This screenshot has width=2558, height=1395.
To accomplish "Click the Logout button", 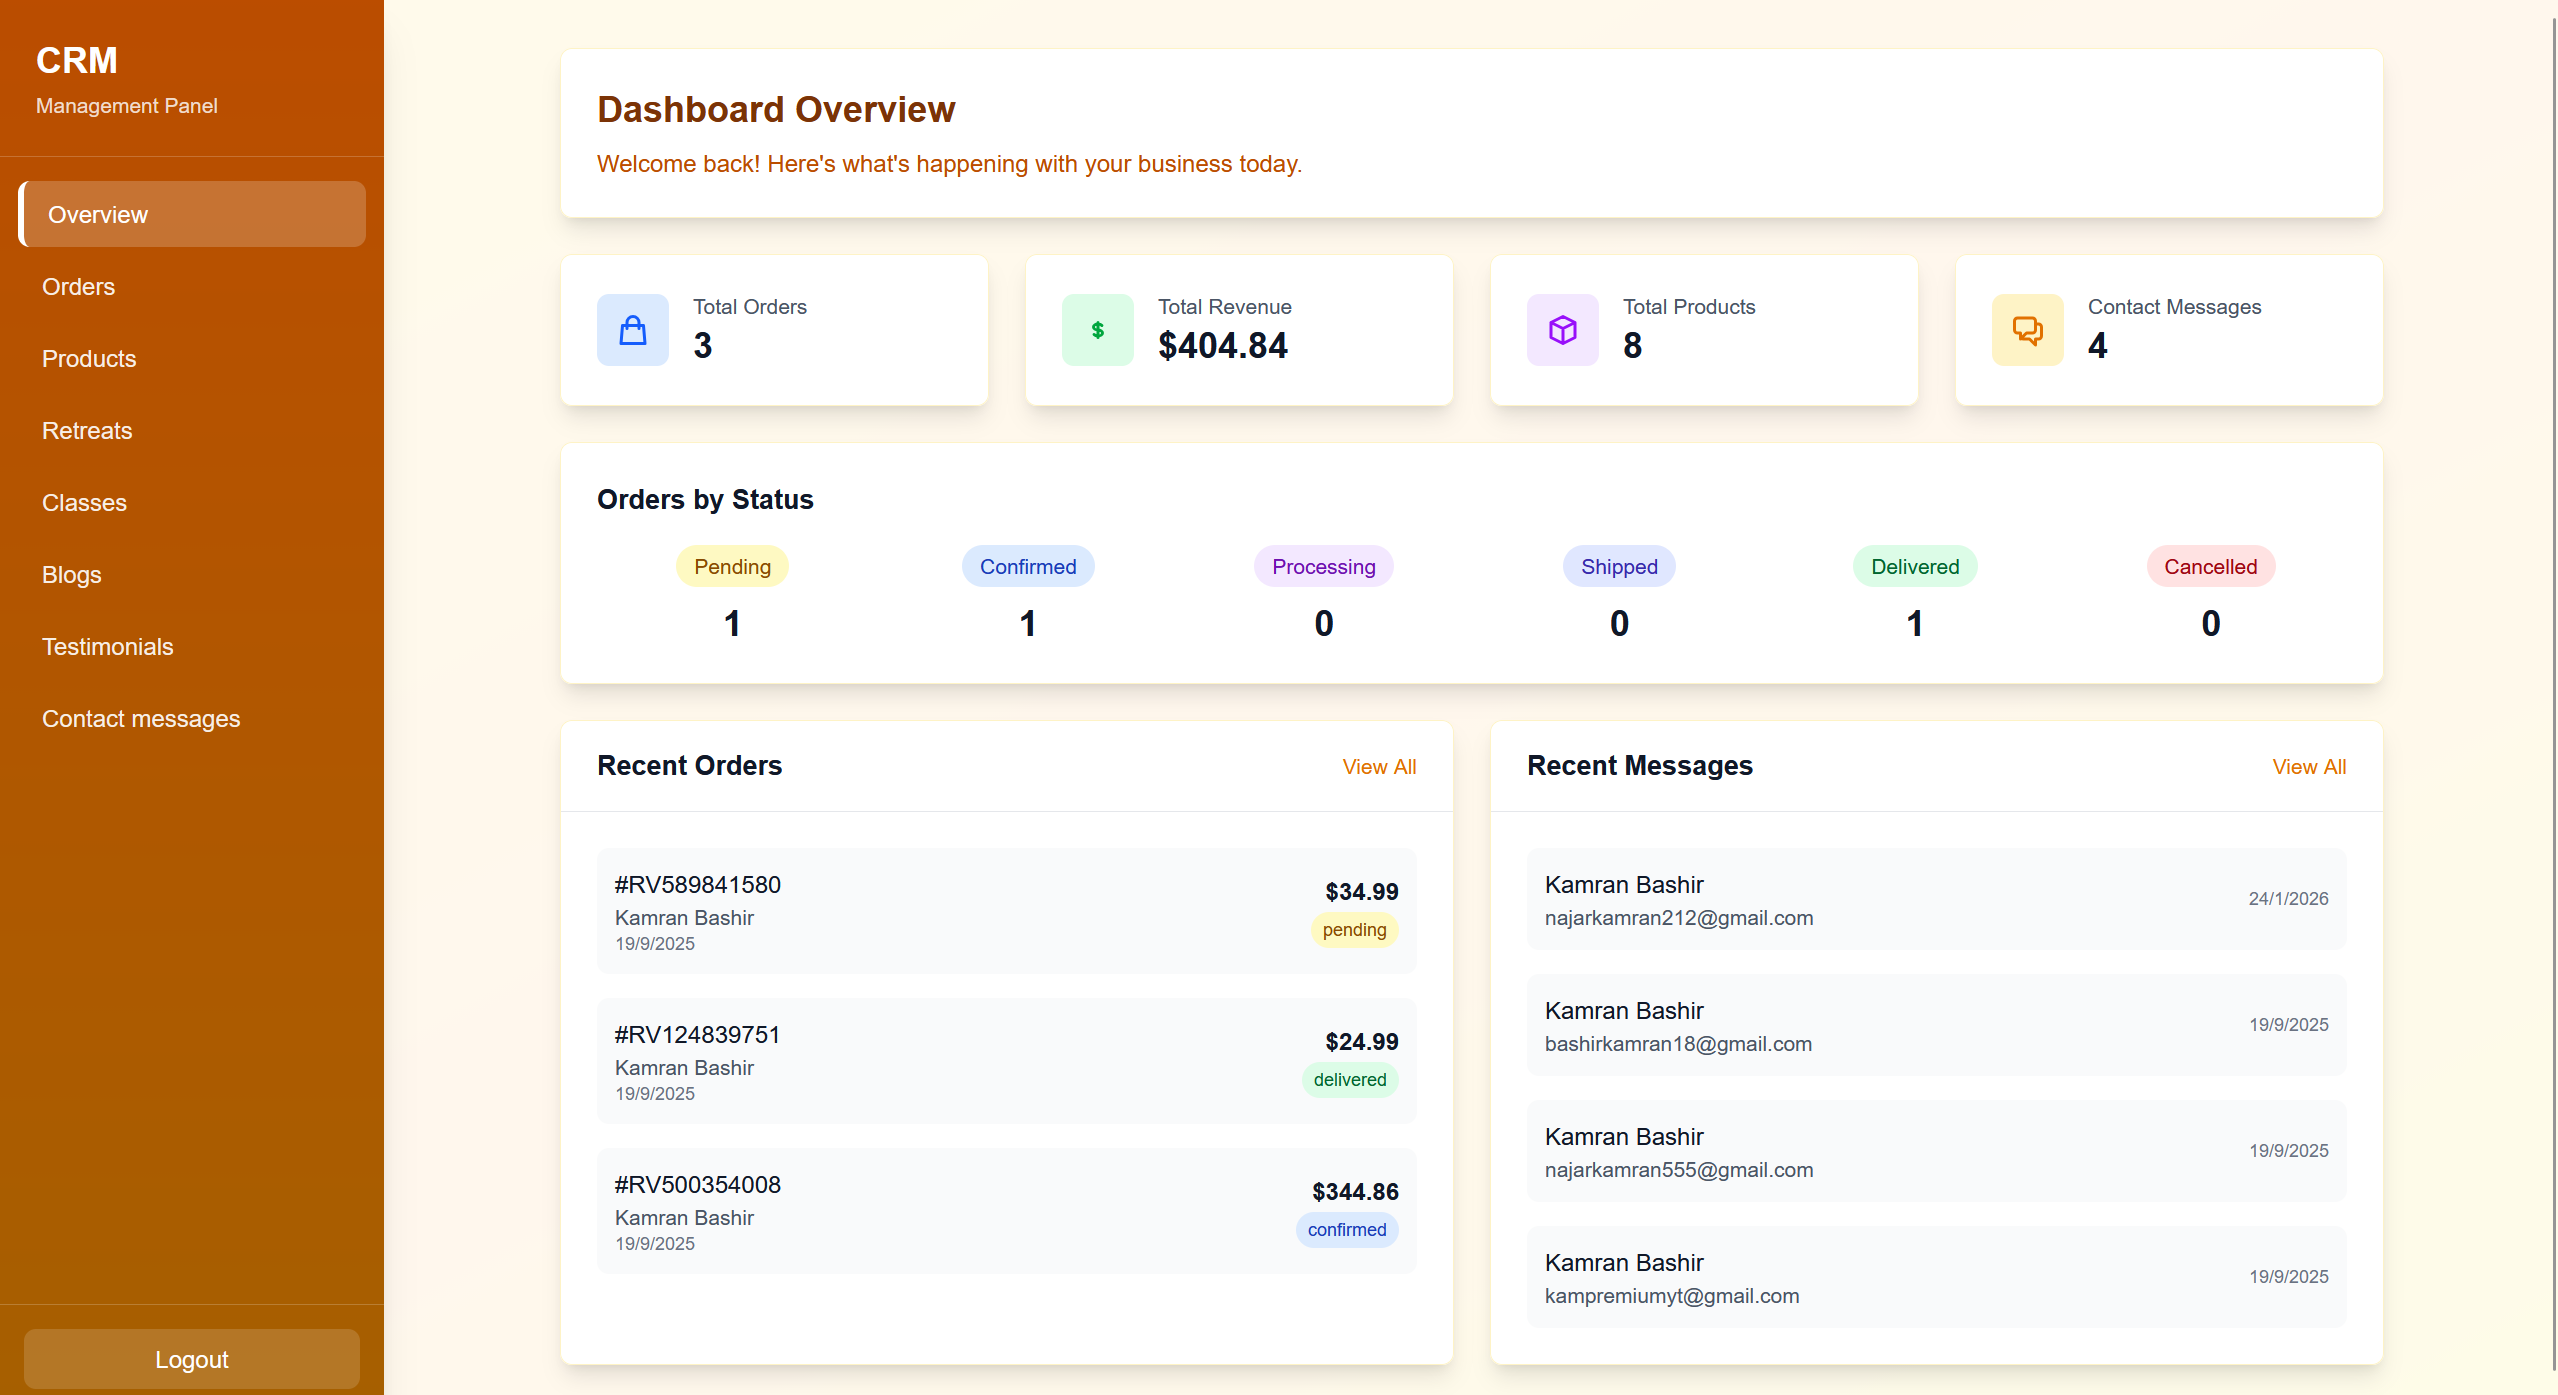I will click(x=191, y=1358).
